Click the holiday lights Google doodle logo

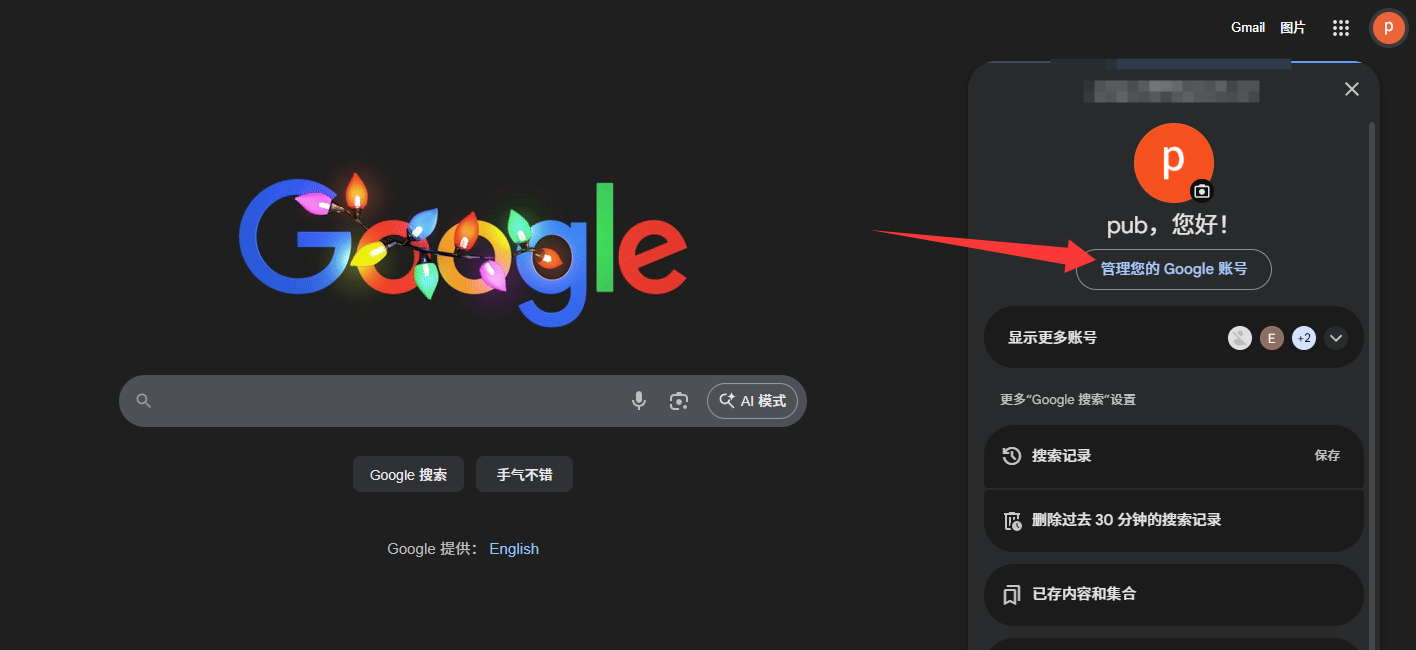(463, 250)
